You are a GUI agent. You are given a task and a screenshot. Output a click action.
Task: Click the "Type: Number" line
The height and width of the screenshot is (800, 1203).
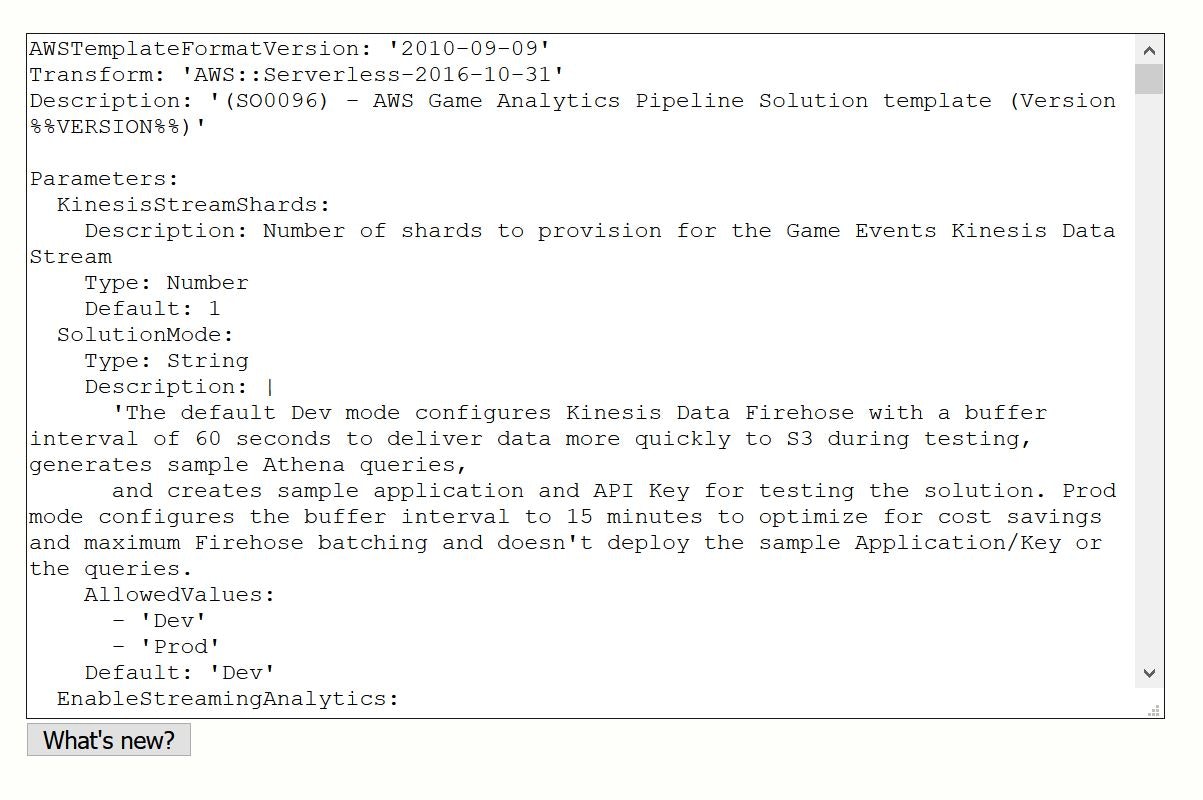tap(164, 282)
